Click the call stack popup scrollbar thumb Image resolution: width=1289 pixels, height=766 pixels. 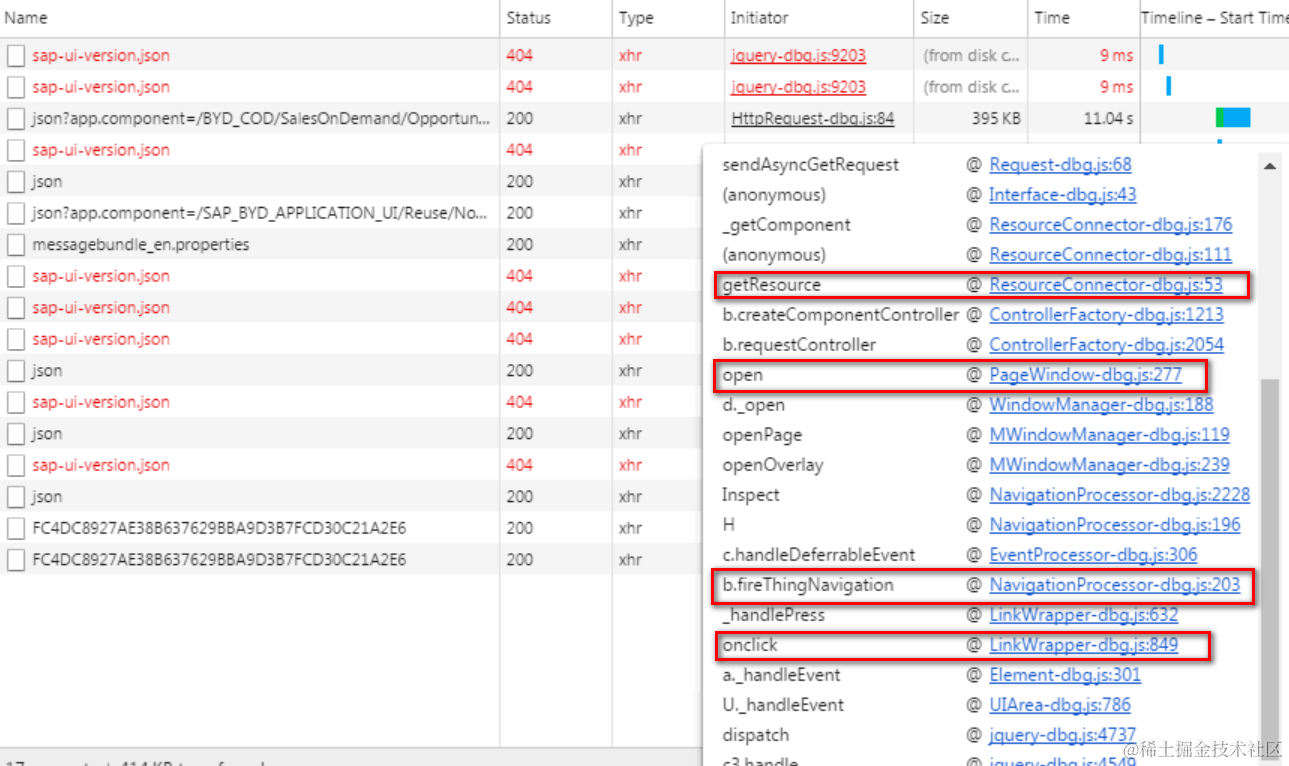tap(1270, 570)
